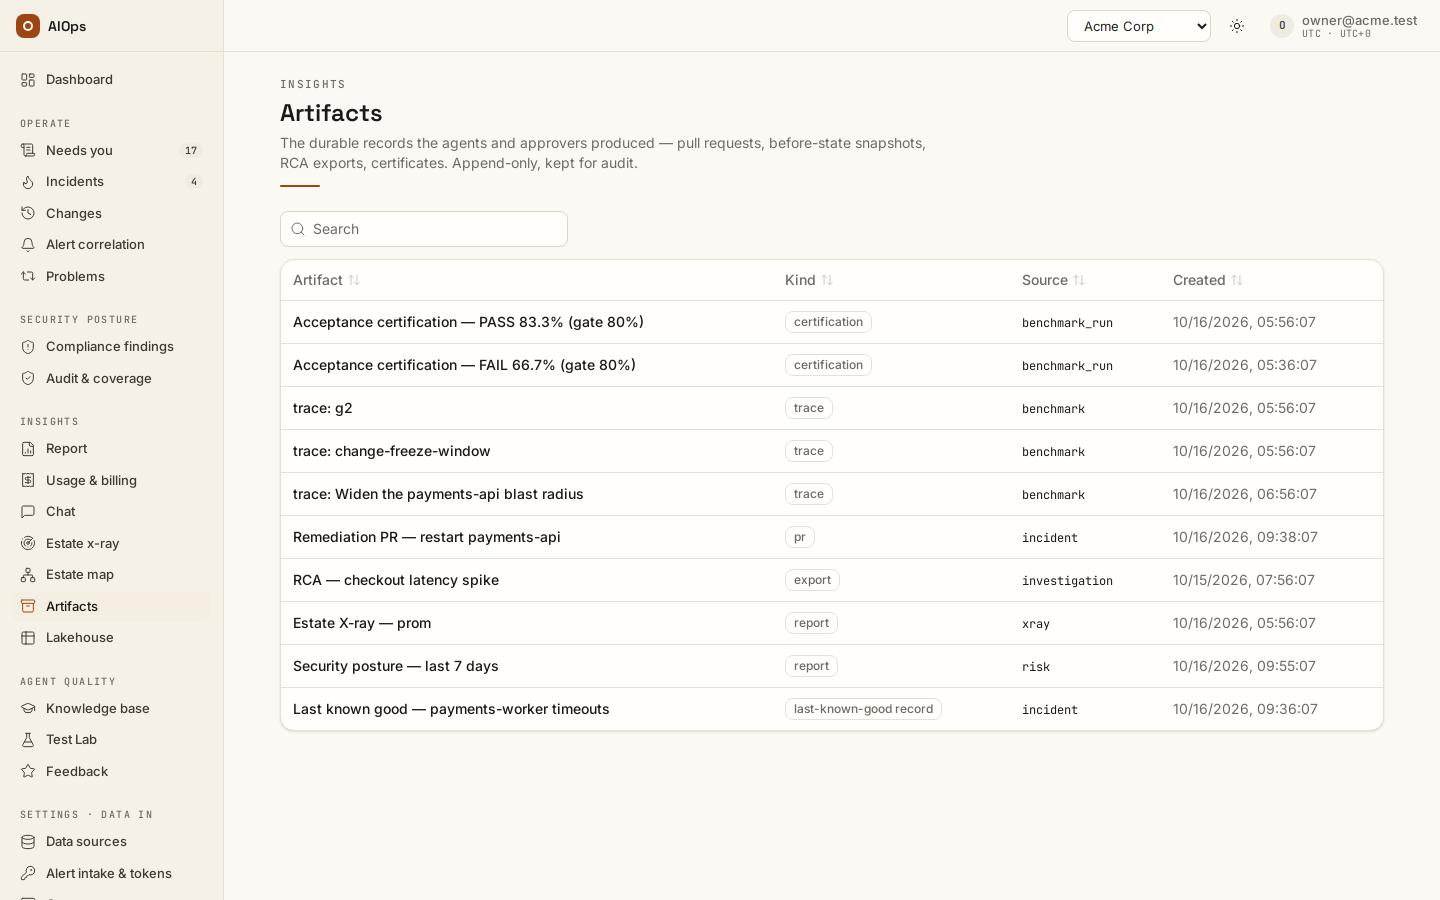Click the Audit & coverage shield icon
The image size is (1440, 900).
coord(28,378)
